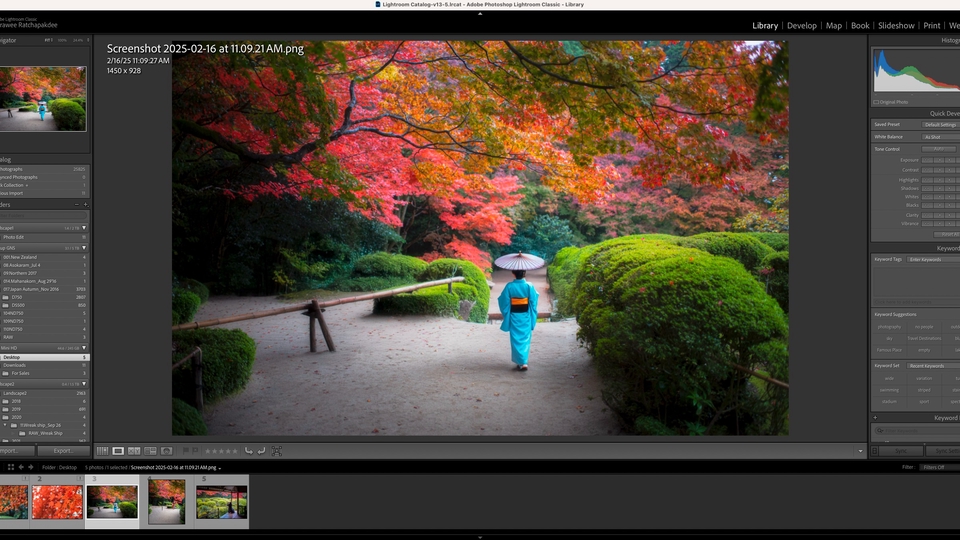Click the Reset All button

(947, 234)
